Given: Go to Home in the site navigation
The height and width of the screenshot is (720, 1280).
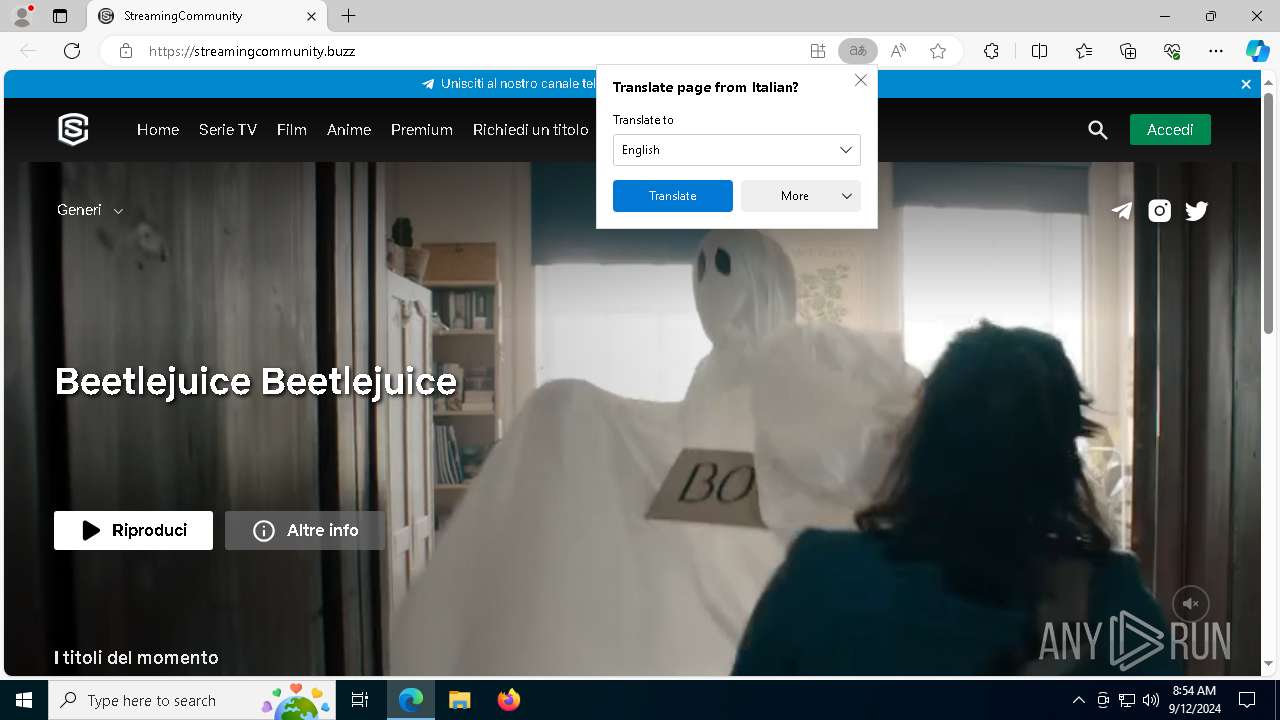Looking at the screenshot, I should (x=158, y=130).
